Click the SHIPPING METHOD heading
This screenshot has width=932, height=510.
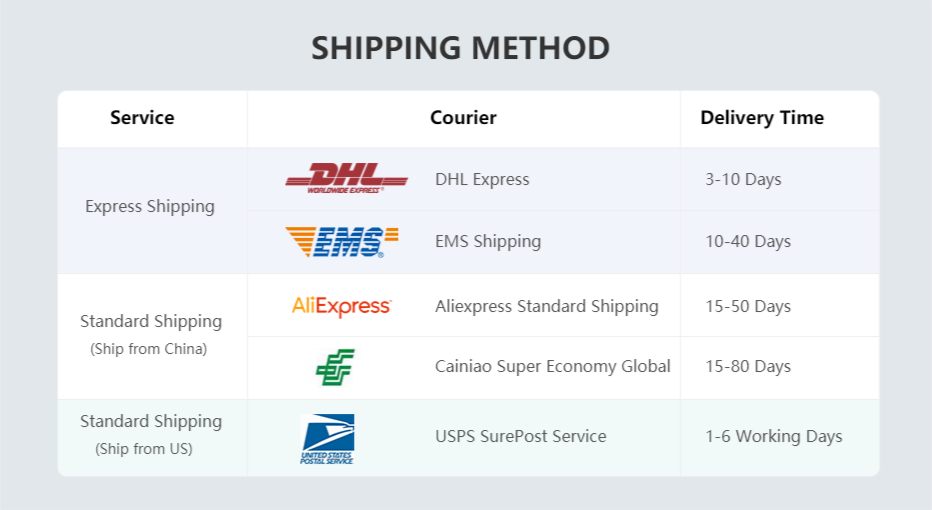click(x=460, y=48)
